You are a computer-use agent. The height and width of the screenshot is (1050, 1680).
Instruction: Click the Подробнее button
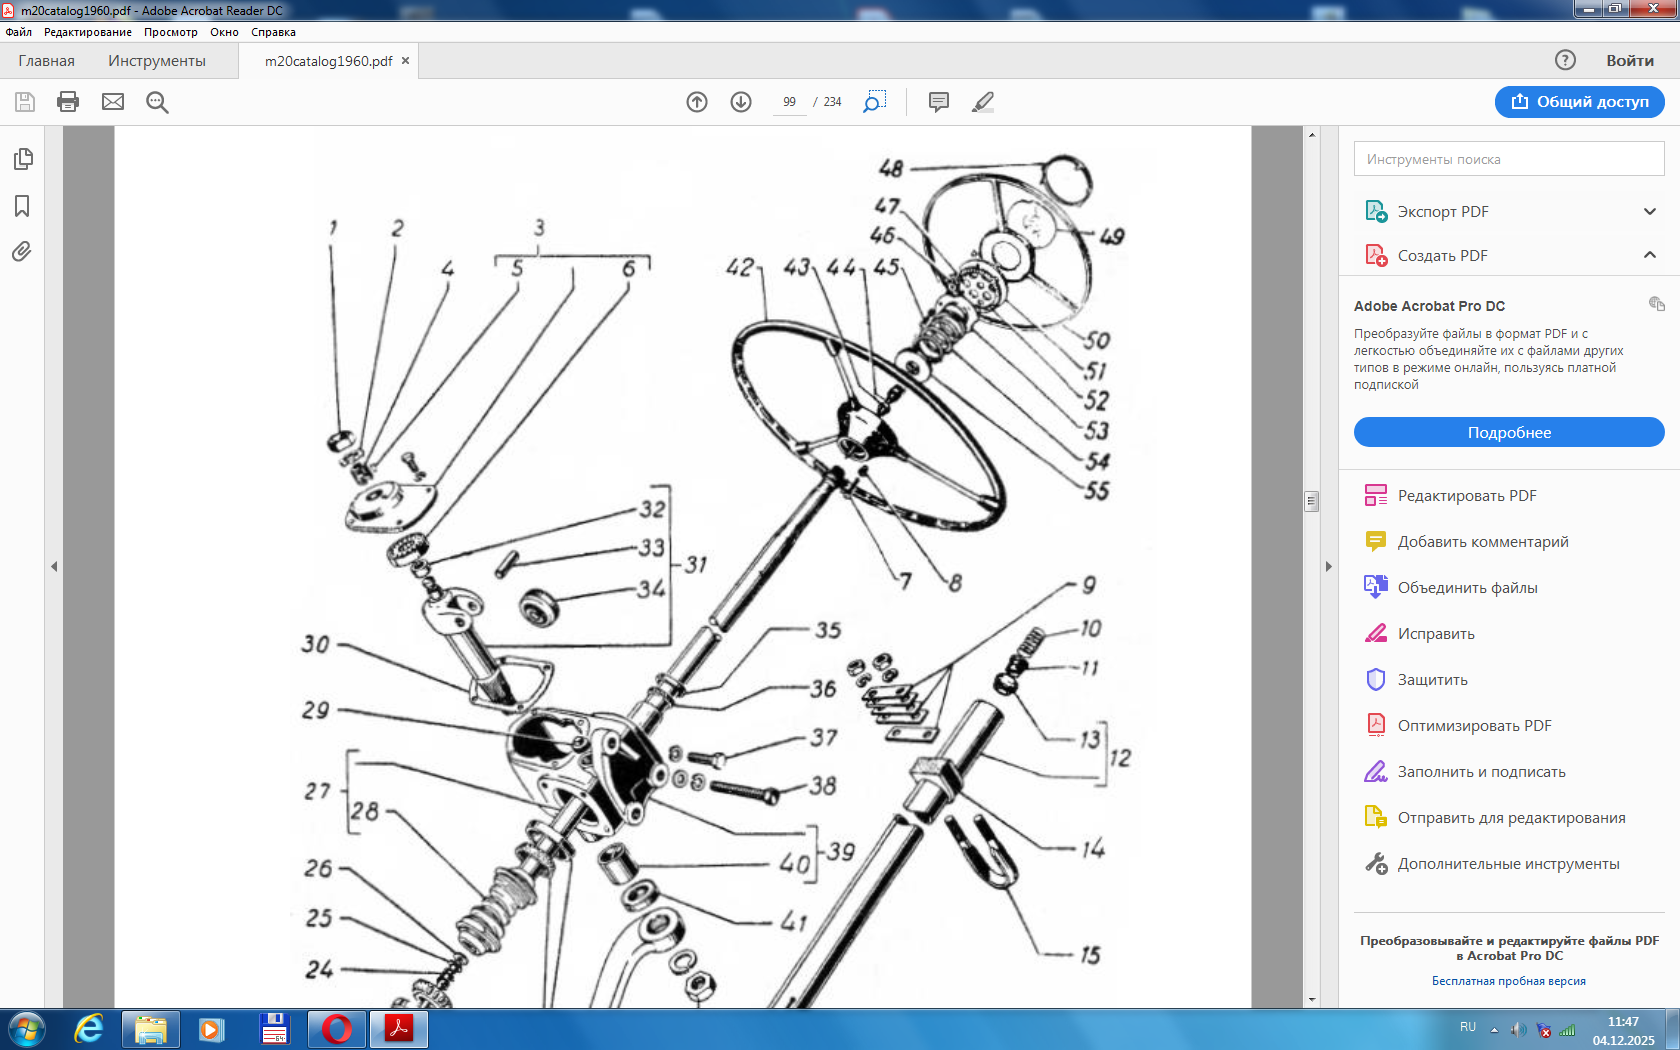[x=1508, y=432]
